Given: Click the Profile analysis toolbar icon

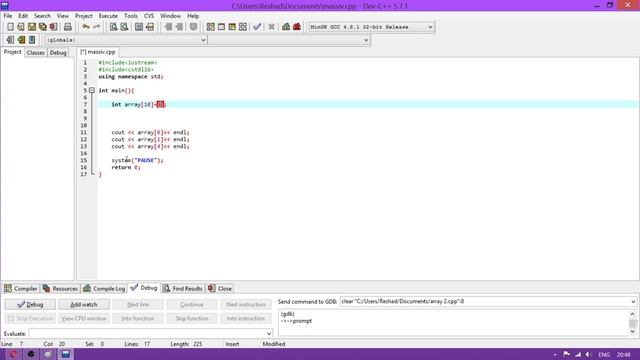Looking at the screenshot, I should coord(286,27).
